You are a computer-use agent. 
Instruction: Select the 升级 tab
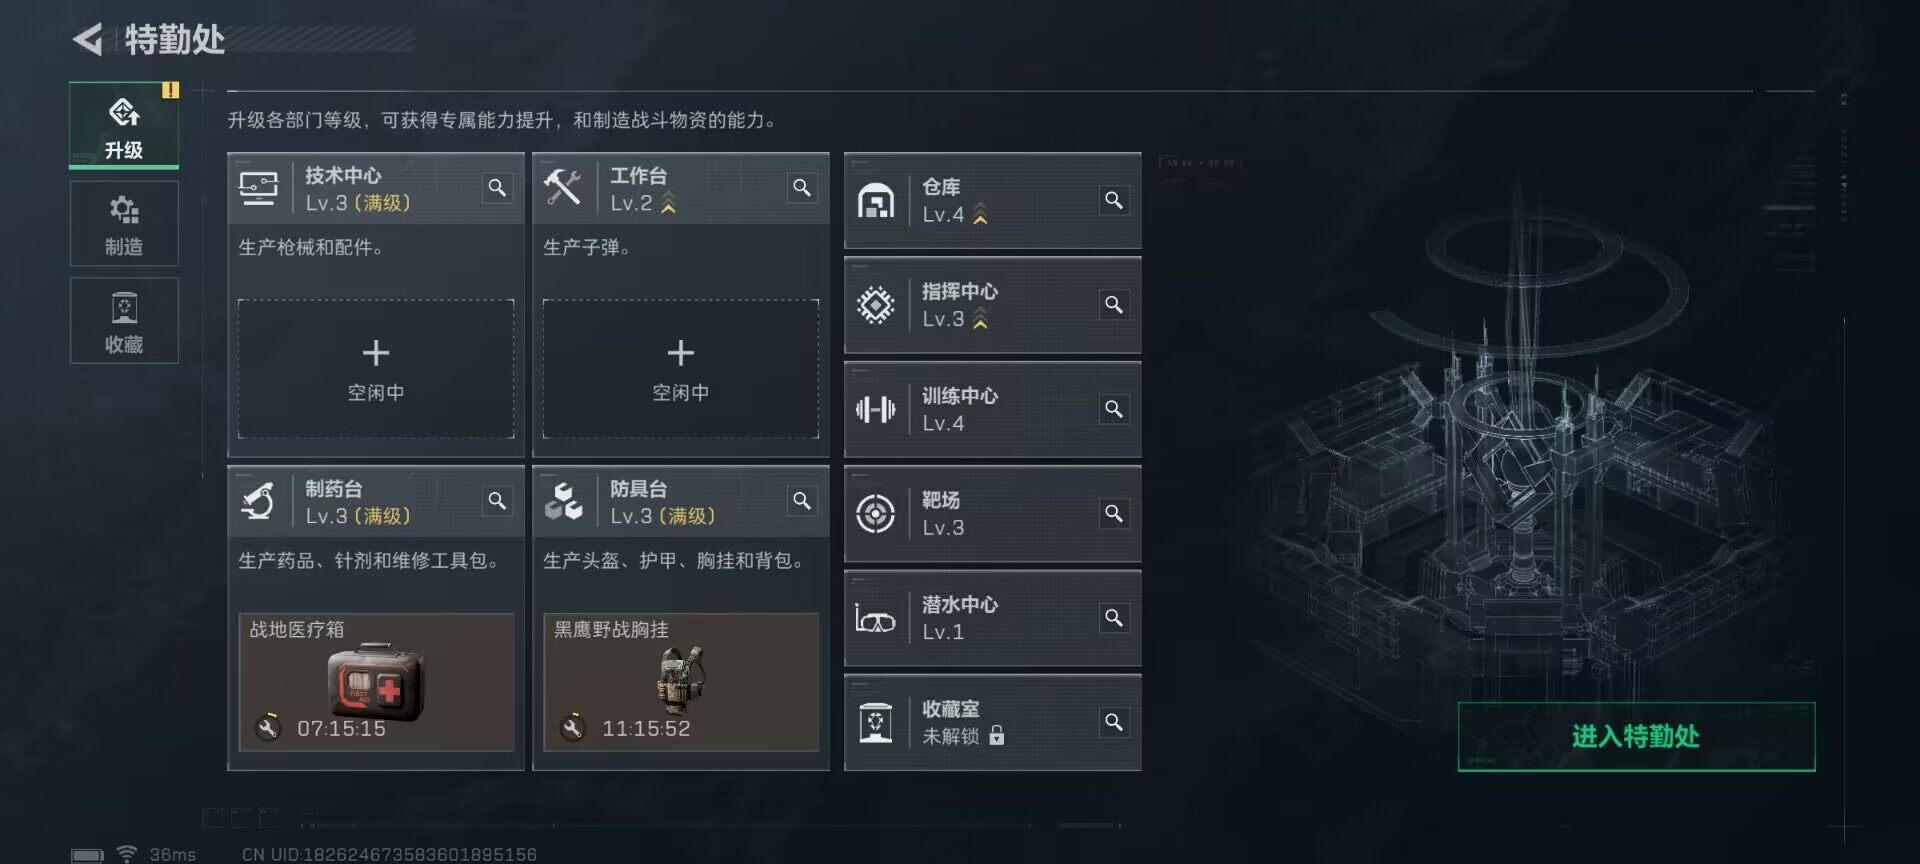coord(124,125)
